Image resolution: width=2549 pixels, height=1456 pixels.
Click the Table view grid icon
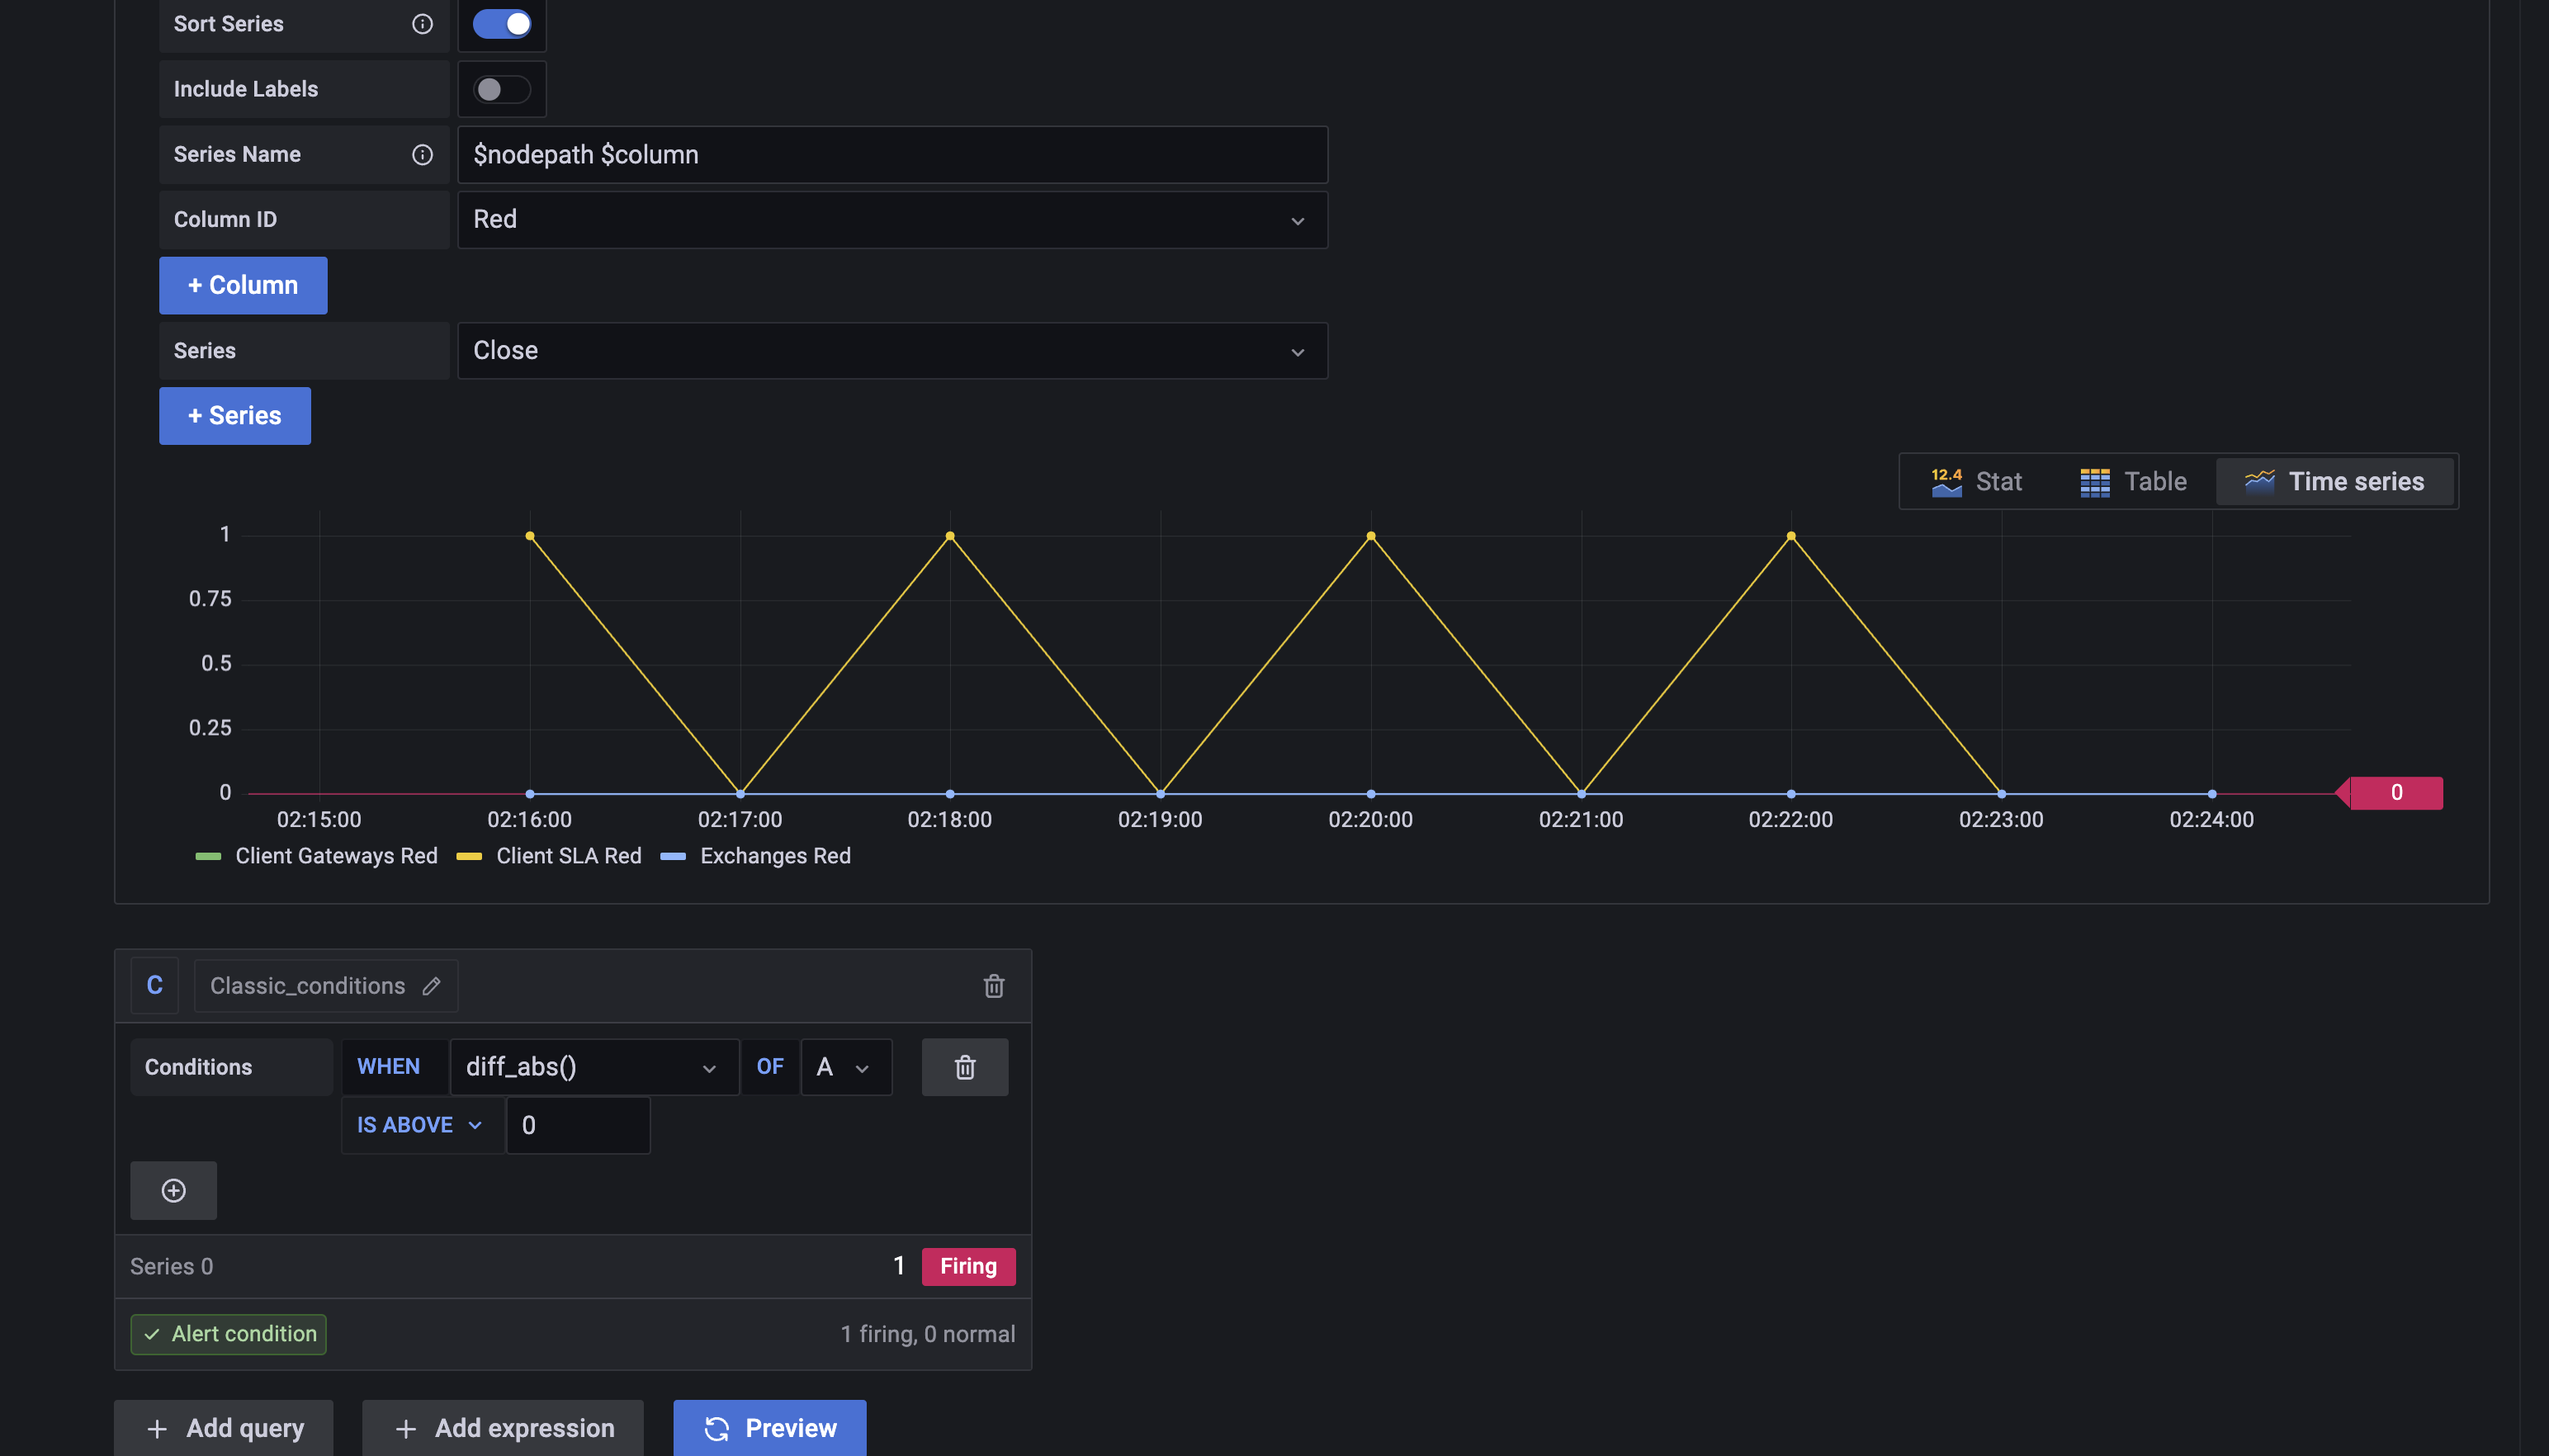(x=2094, y=482)
